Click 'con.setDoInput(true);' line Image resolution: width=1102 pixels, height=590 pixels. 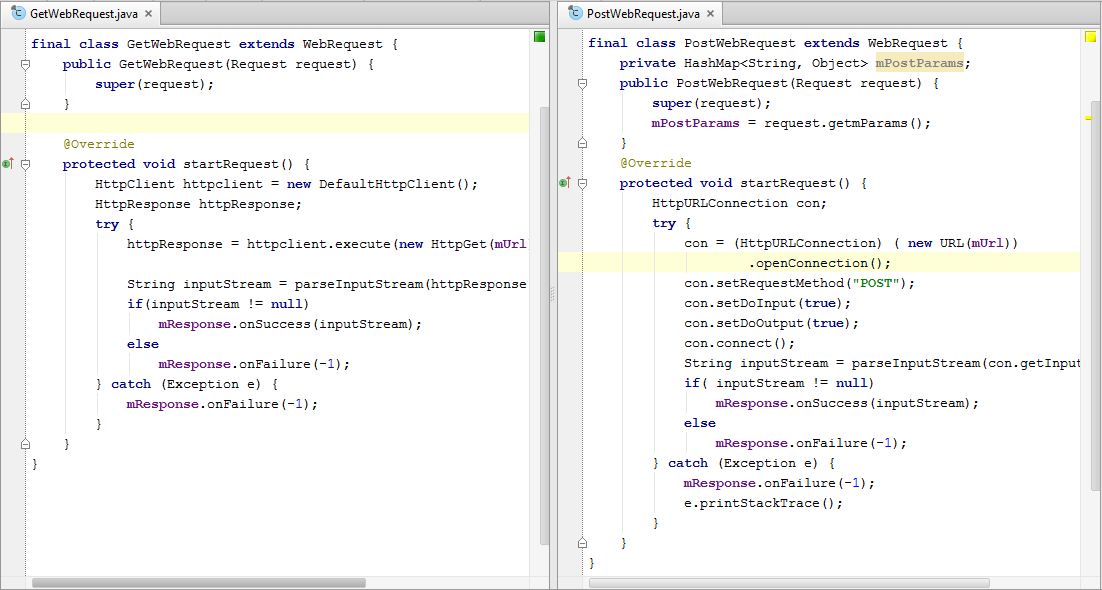point(767,303)
